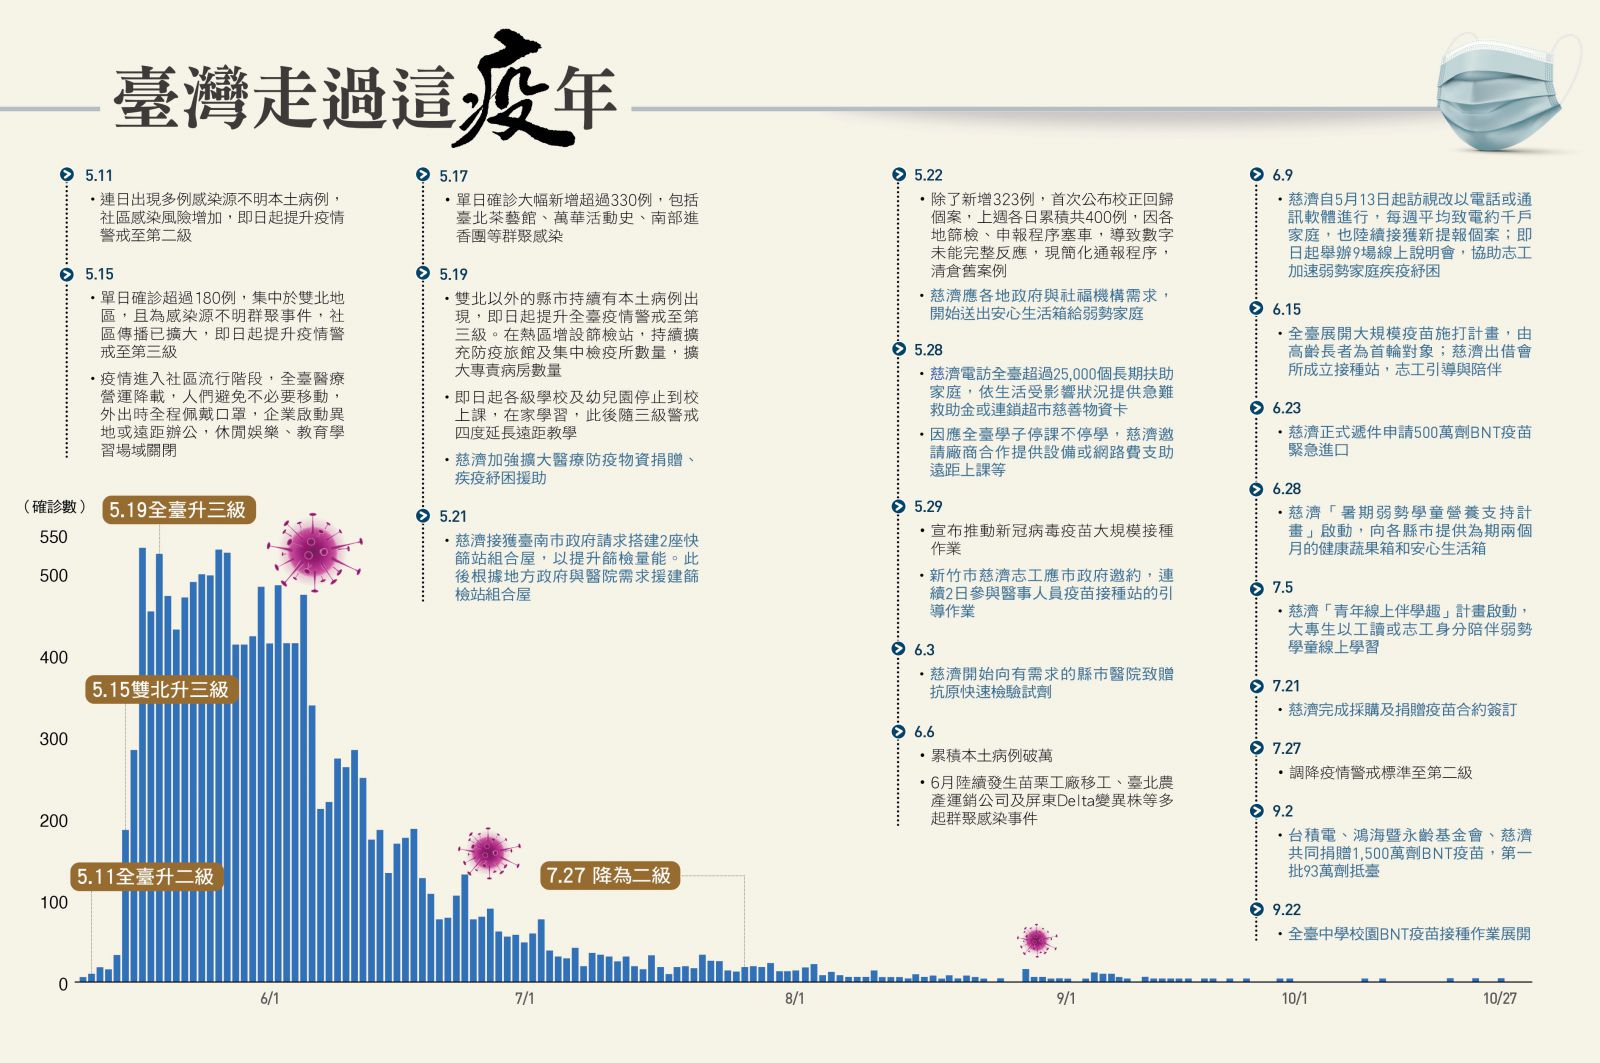Screen dimensions: 1600x1063
Task: Click the blue text starting '慈濟正式遞件申請500萬劑'
Action: [1410, 441]
